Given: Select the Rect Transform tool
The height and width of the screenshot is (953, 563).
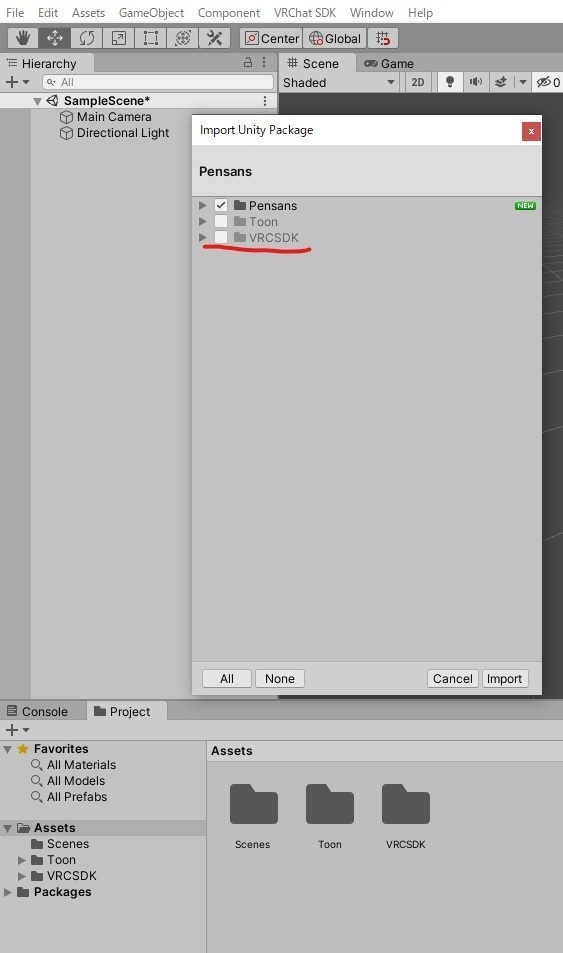Looking at the screenshot, I should (x=150, y=38).
